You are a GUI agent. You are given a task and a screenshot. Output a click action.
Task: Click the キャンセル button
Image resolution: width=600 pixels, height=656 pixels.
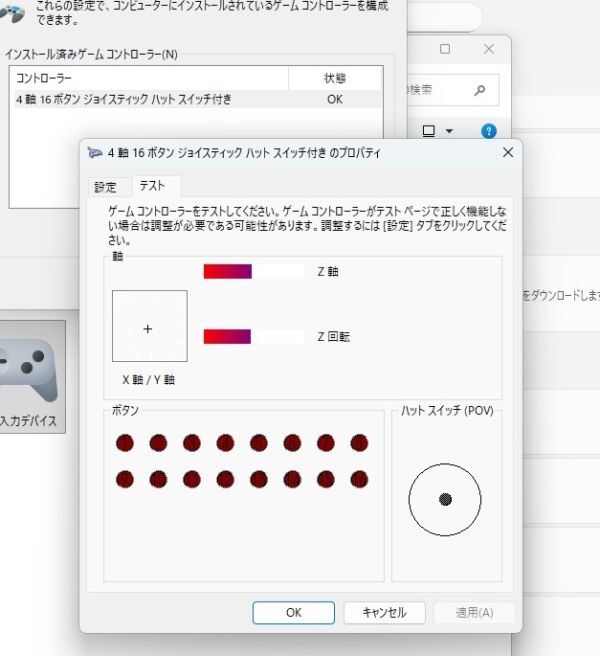coord(384,612)
